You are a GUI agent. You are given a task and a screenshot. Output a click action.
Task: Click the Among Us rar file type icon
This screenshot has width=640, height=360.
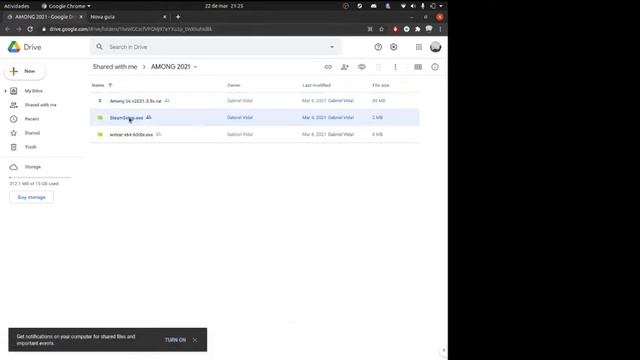100,101
